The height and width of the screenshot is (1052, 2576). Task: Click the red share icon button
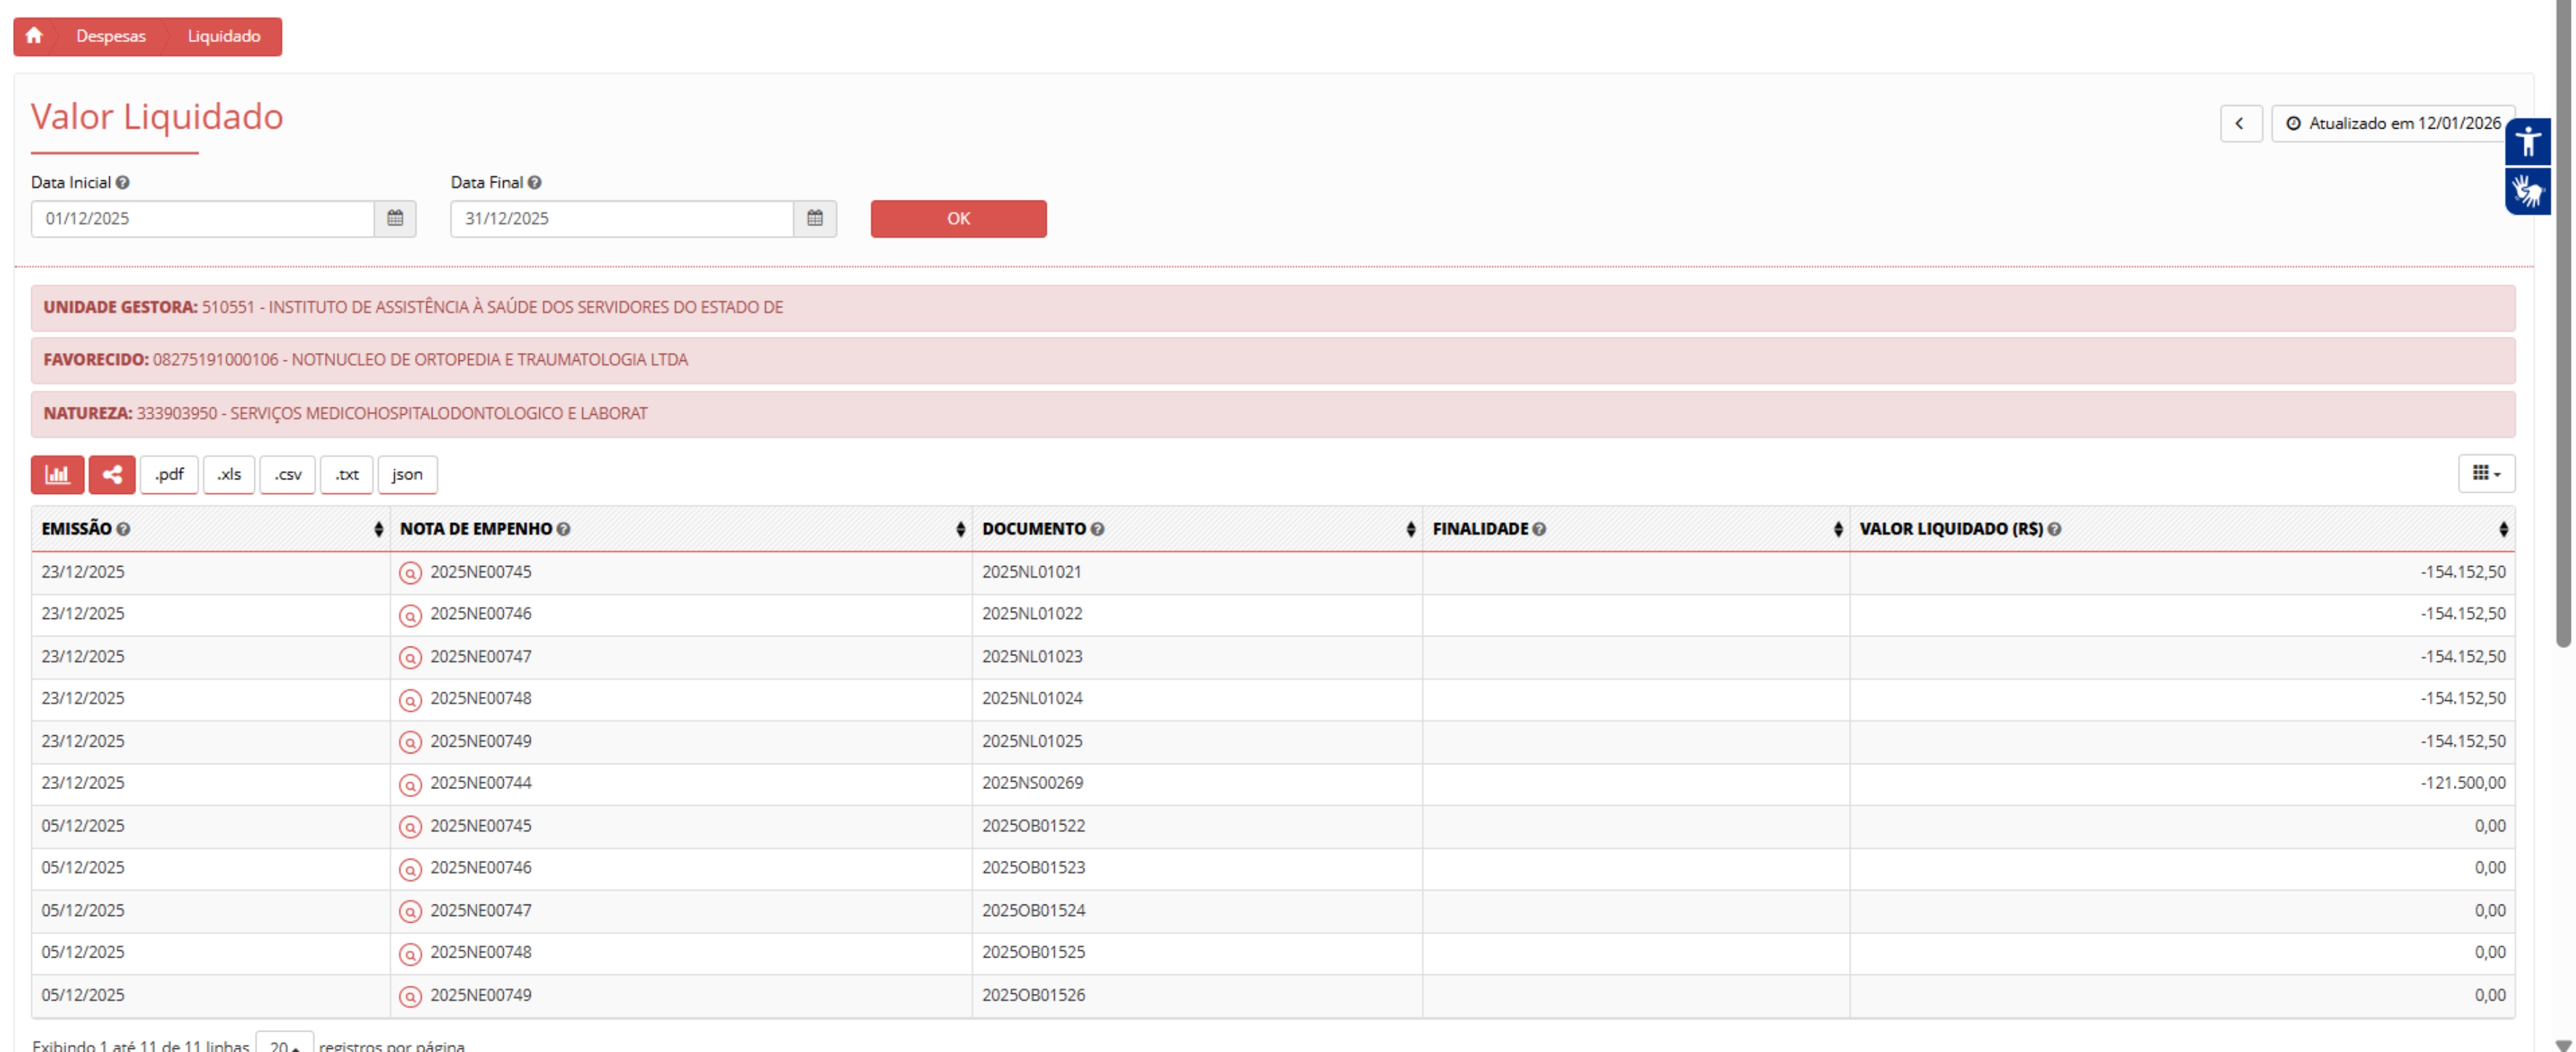pos(112,474)
